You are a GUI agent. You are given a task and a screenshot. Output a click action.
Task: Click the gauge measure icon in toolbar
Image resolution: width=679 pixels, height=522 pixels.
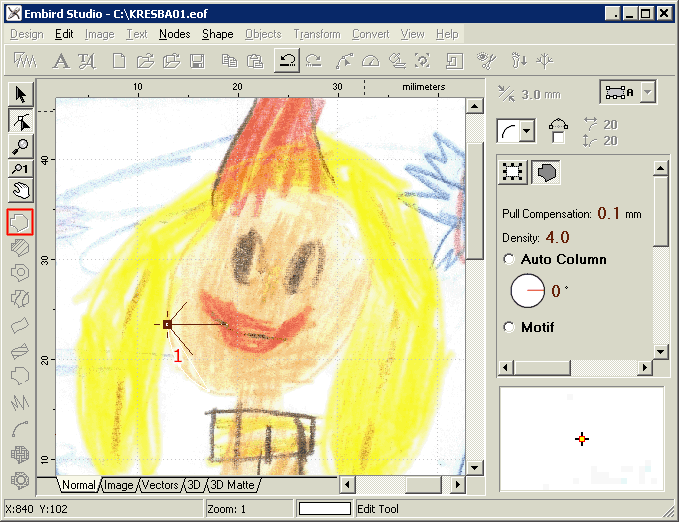tap(371, 61)
